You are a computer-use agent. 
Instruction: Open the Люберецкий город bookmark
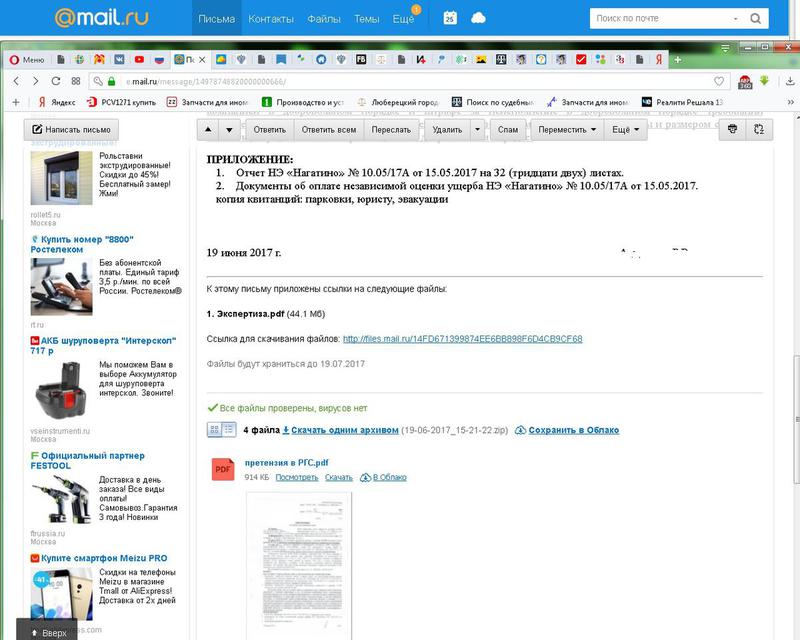pyautogui.click(x=397, y=102)
